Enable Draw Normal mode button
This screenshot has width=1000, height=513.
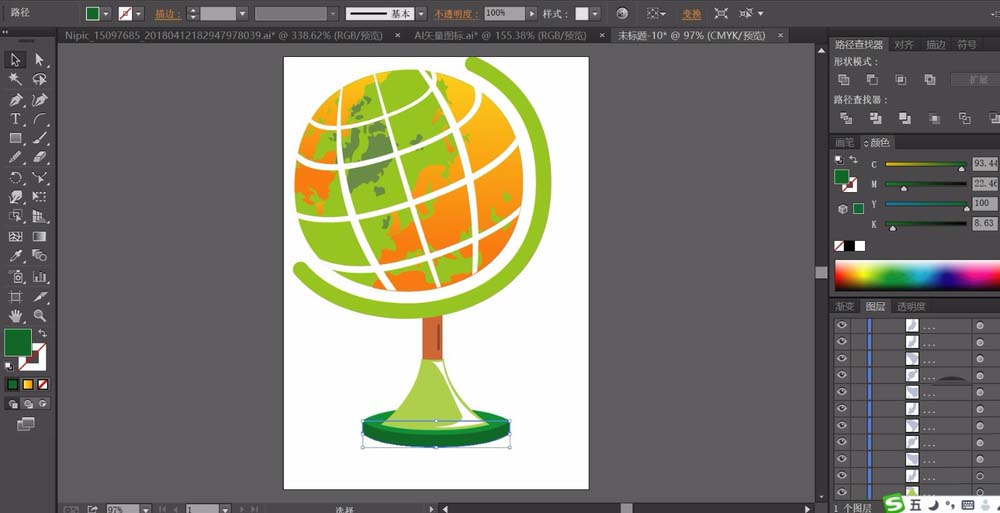coord(13,403)
